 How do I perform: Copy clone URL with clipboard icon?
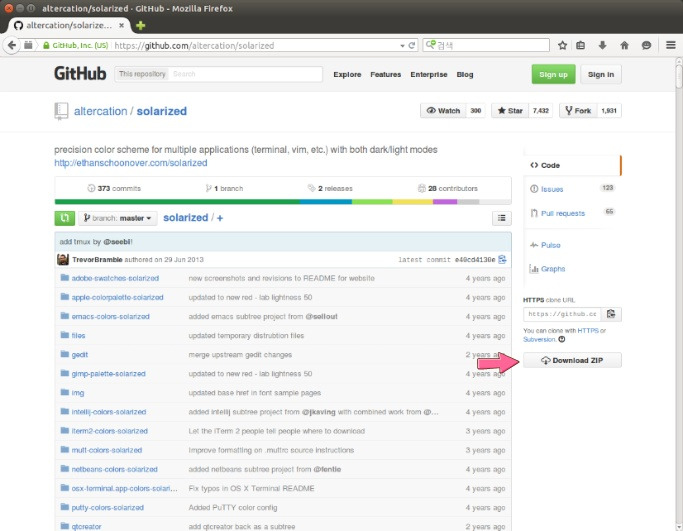611,314
